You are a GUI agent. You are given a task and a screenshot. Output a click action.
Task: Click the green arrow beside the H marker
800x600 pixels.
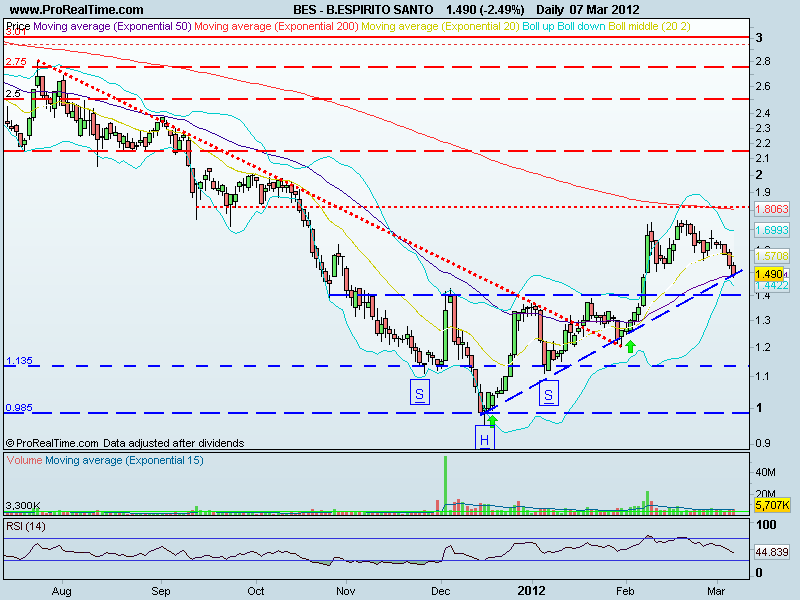(492, 421)
